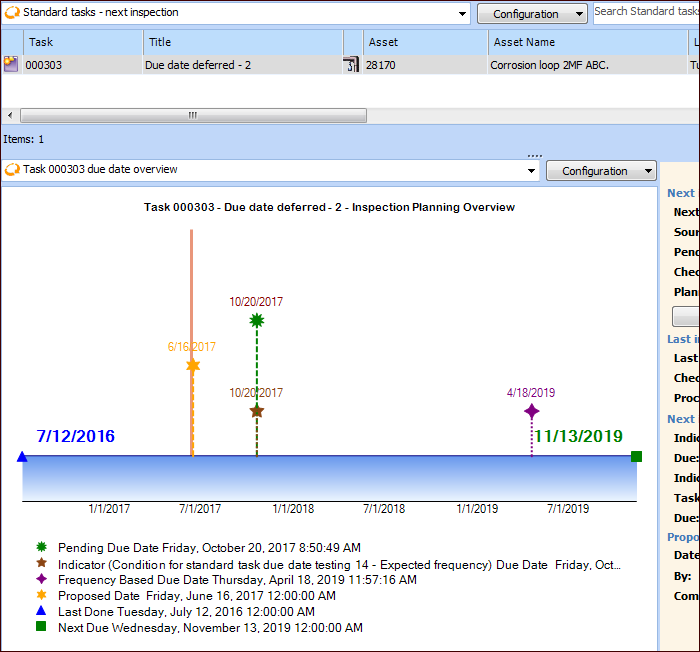Open the top Configuration dropdown button
Image resolution: width=700 pixels, height=652 pixels.
tap(532, 14)
